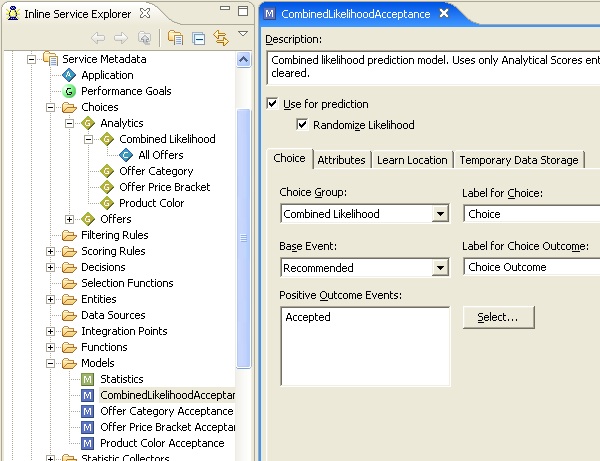This screenshot has width=600, height=461.
Task: Switch to the Attributes tab
Action: (x=341, y=160)
